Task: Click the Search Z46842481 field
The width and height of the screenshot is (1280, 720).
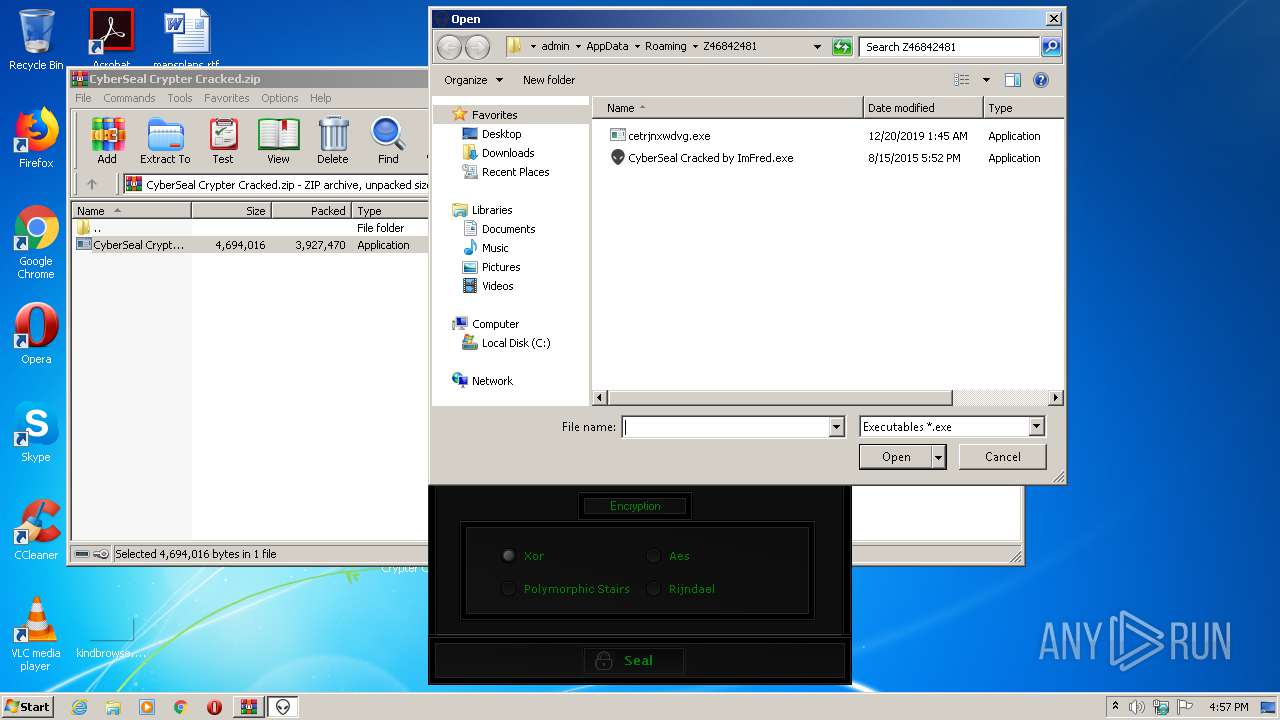Action: (949, 46)
